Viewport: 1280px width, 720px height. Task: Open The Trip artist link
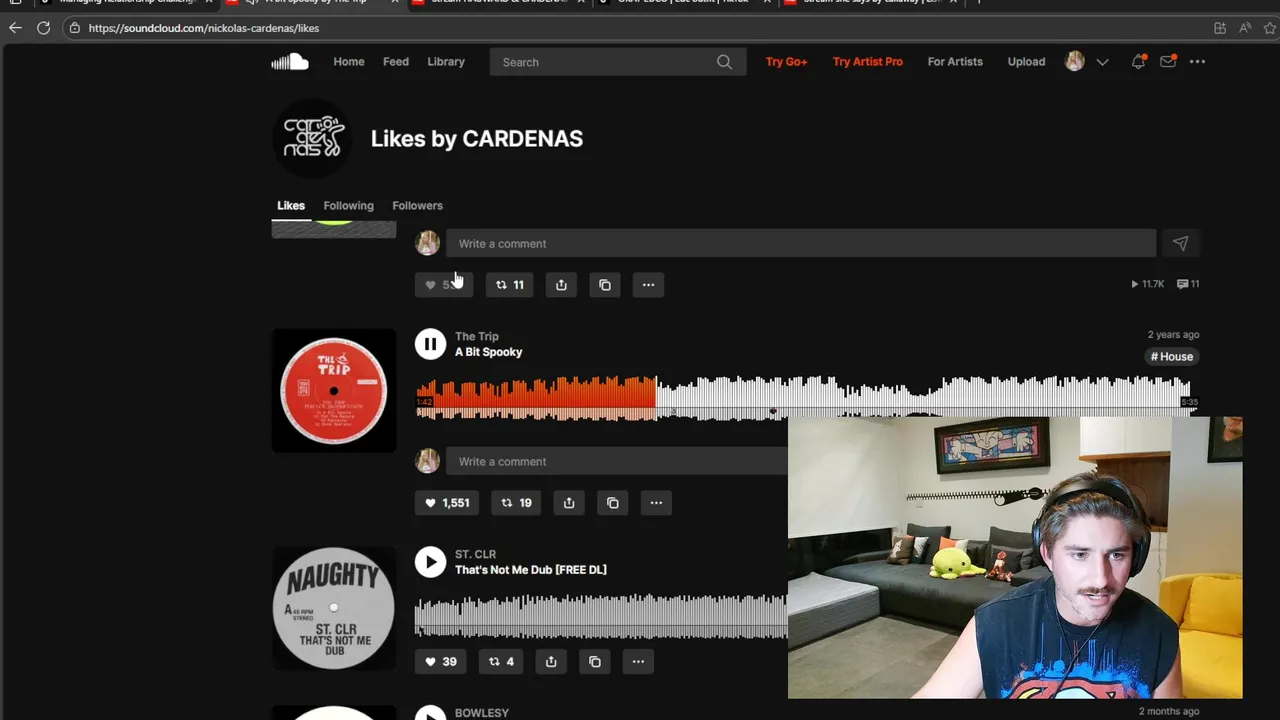[476, 336]
